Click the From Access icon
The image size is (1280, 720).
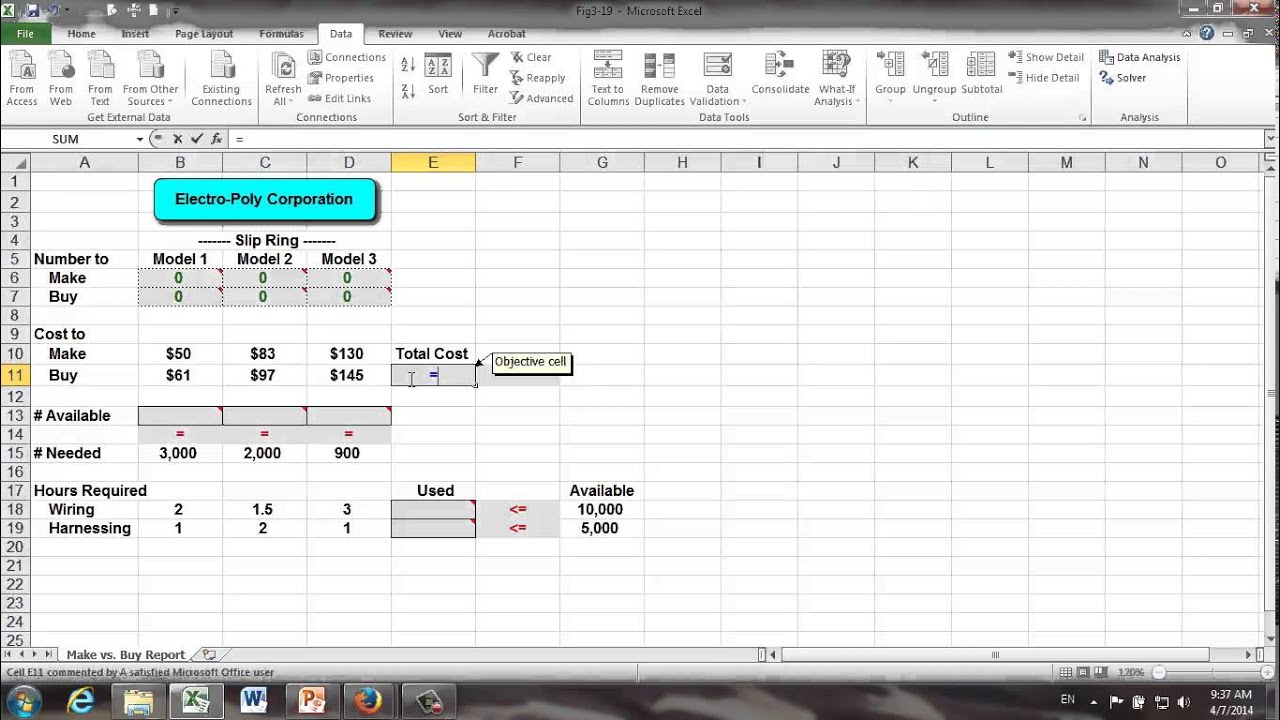click(22, 79)
